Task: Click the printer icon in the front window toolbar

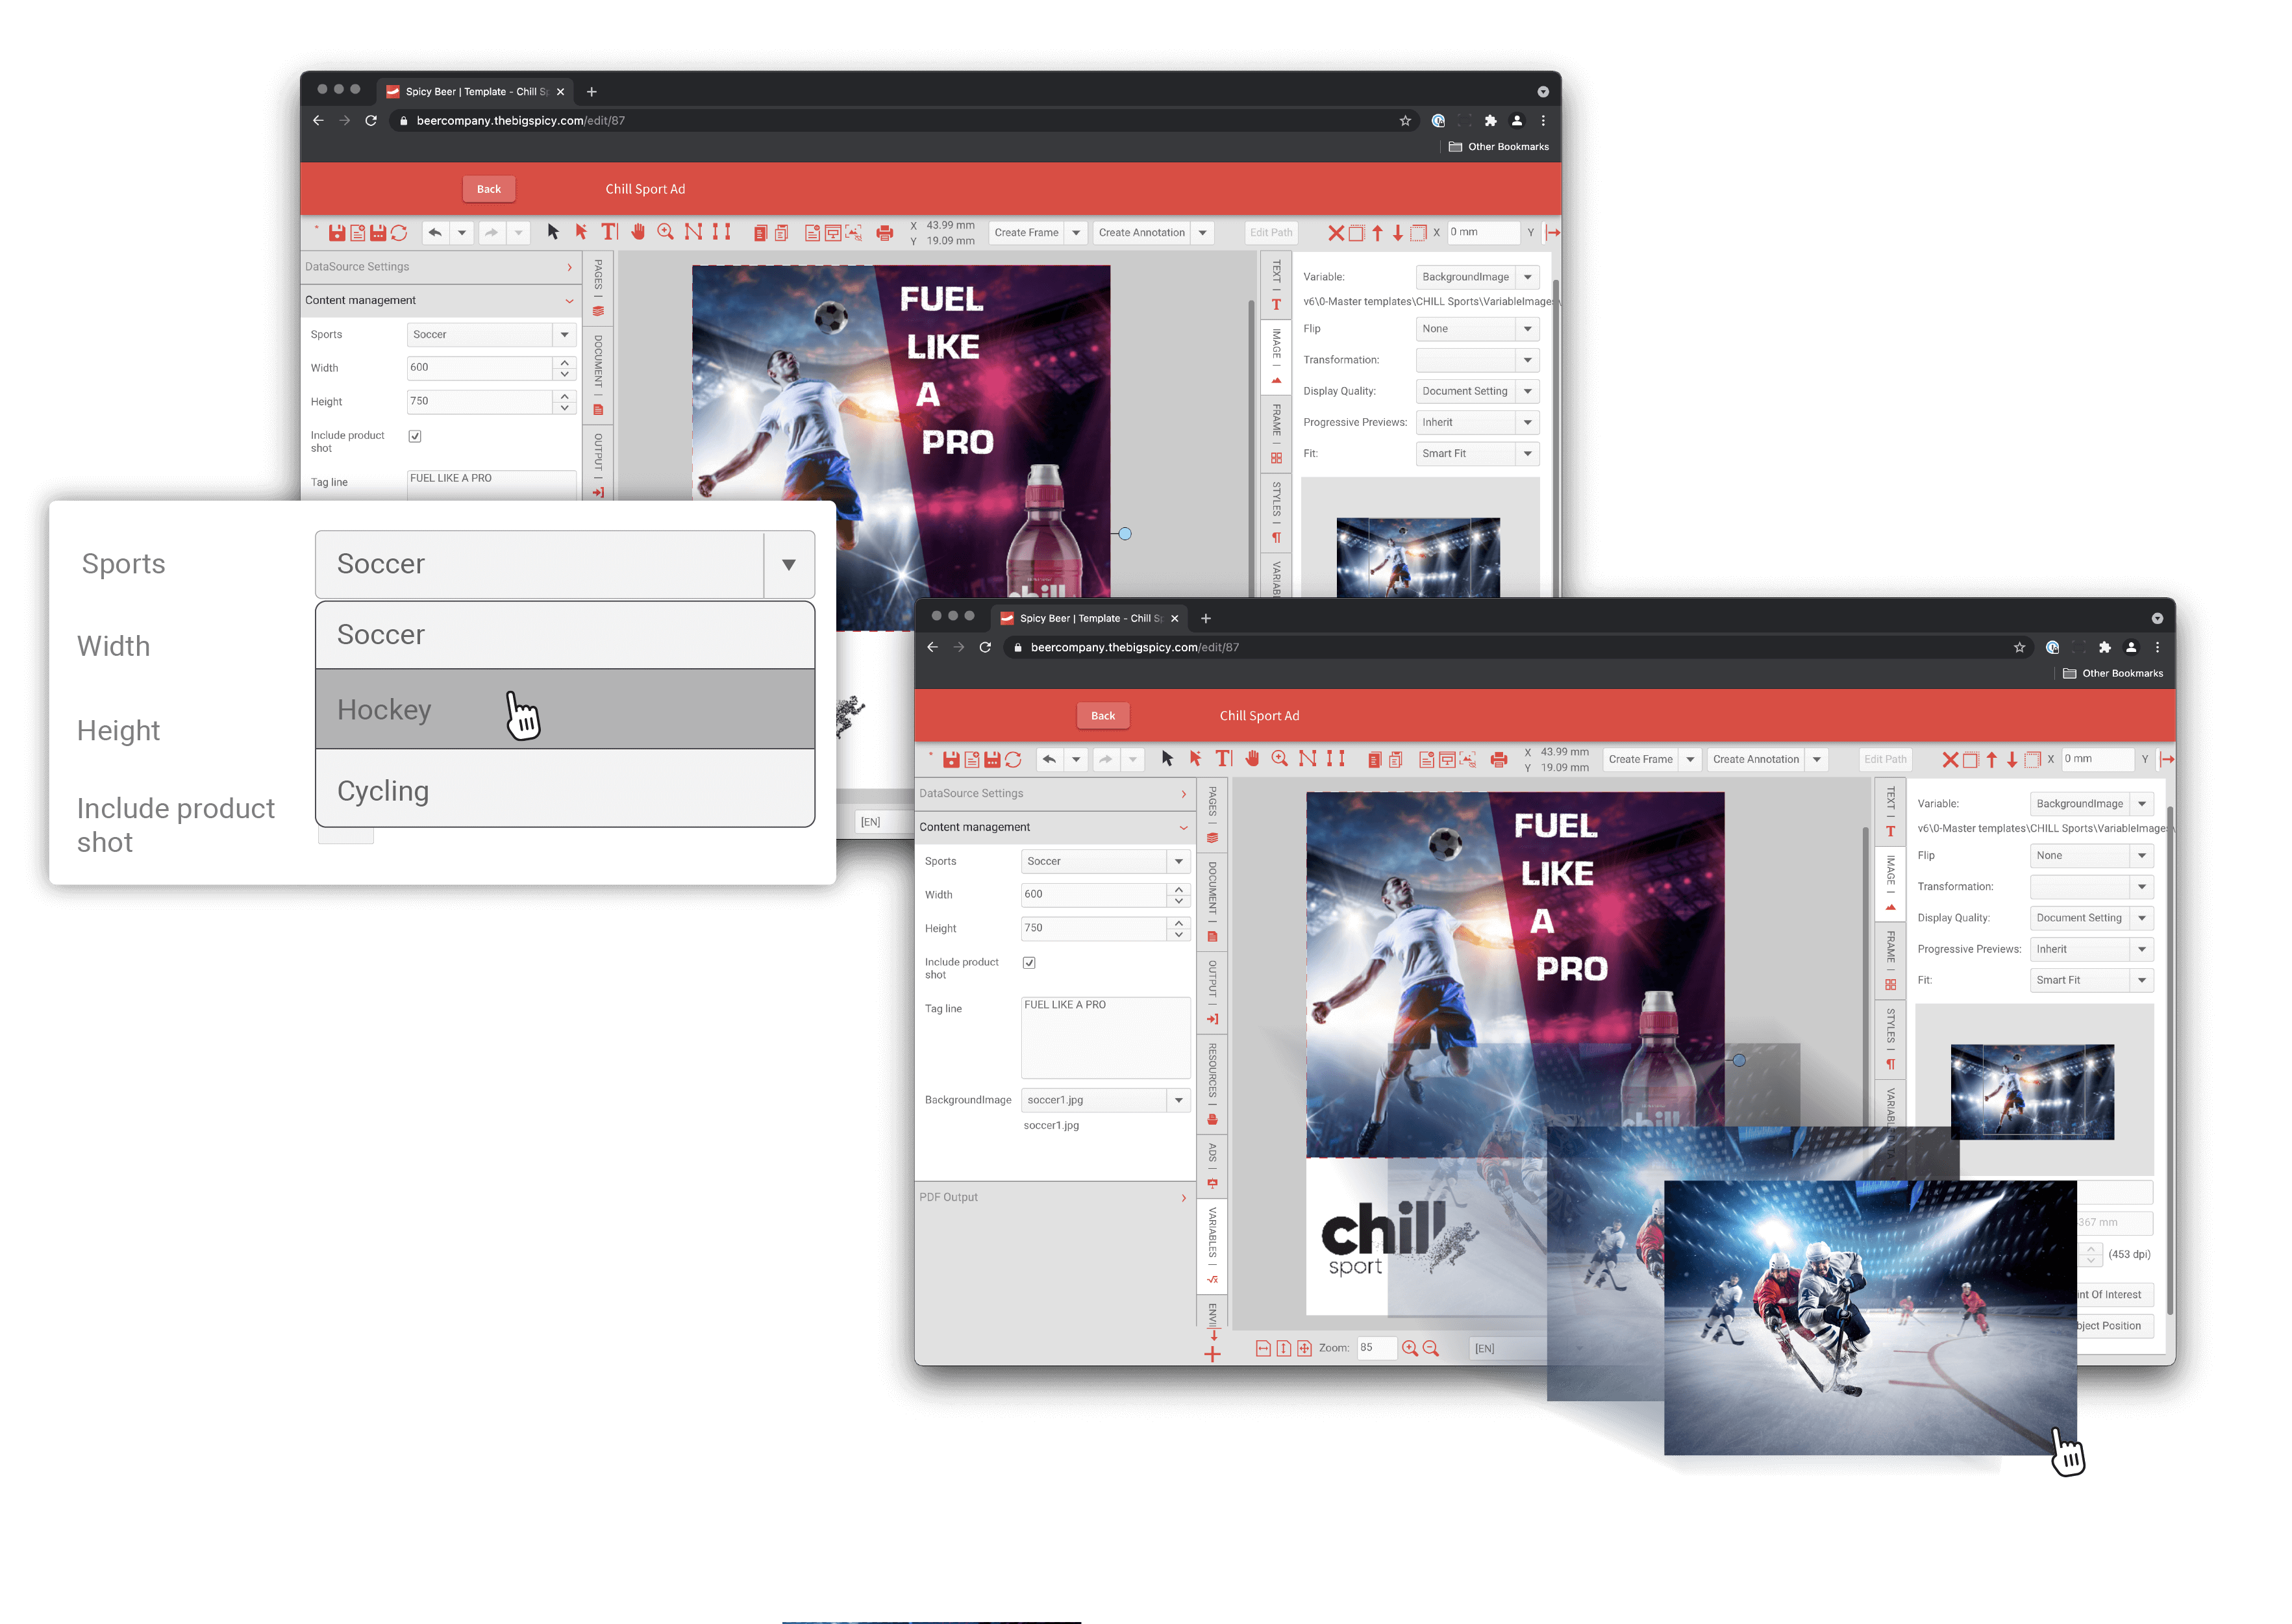Action: click(1499, 760)
